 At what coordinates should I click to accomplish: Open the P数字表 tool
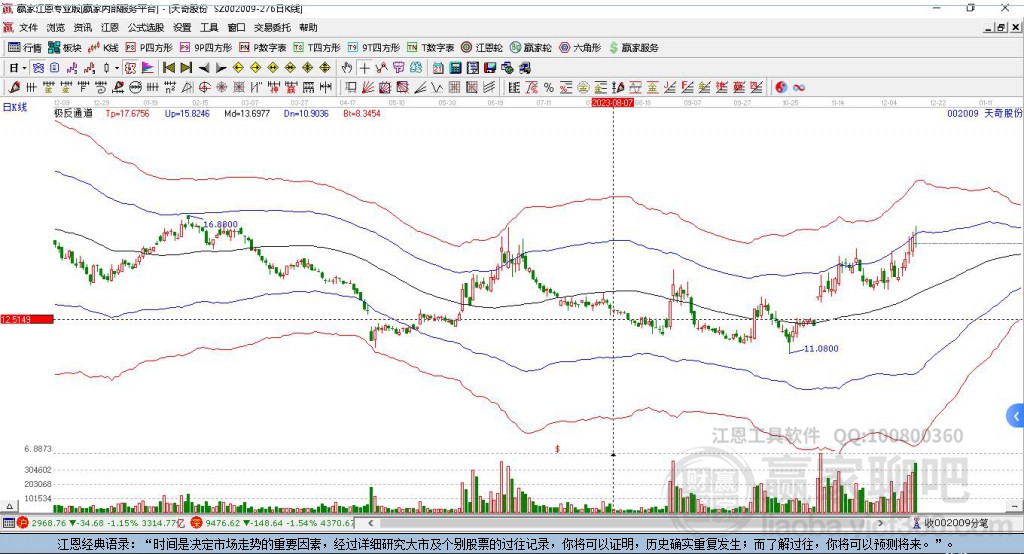263,48
